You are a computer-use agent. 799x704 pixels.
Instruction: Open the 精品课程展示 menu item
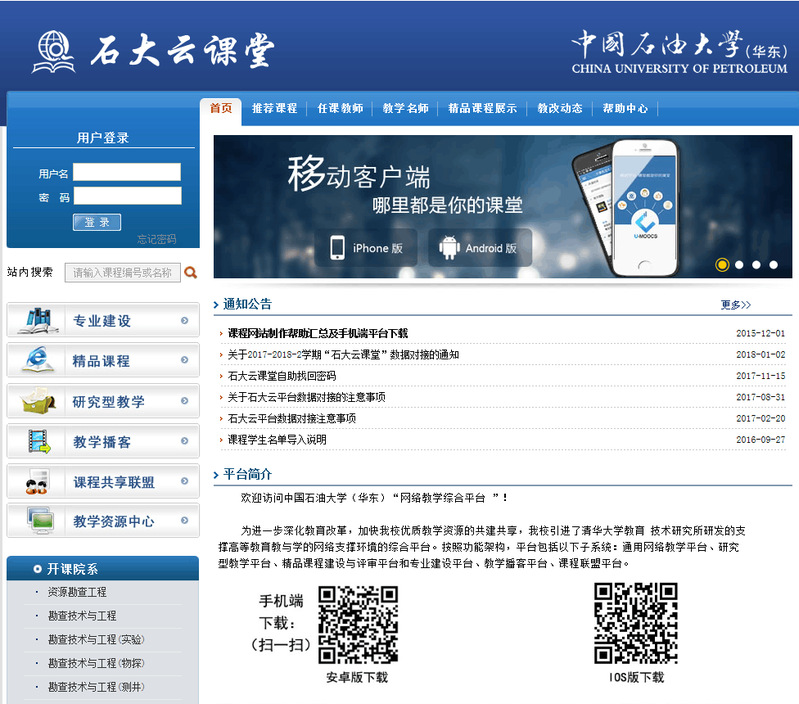click(482, 108)
